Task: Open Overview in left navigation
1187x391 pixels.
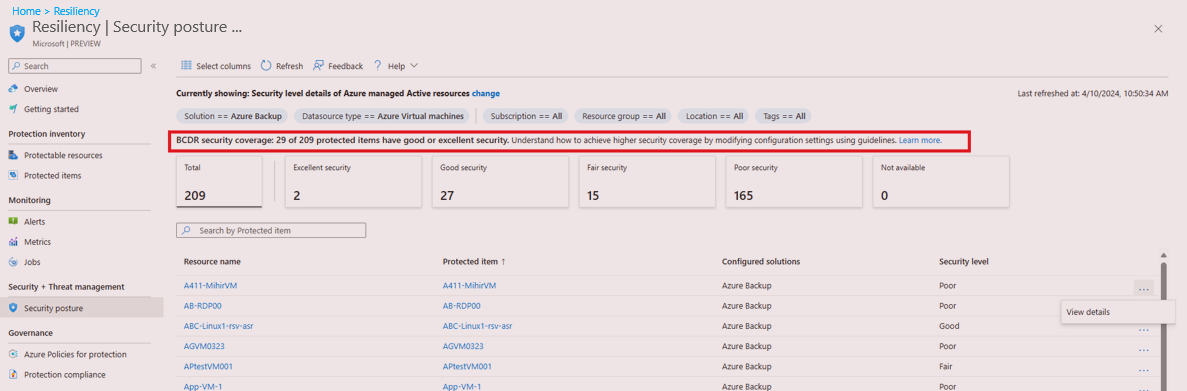Action: (41, 89)
